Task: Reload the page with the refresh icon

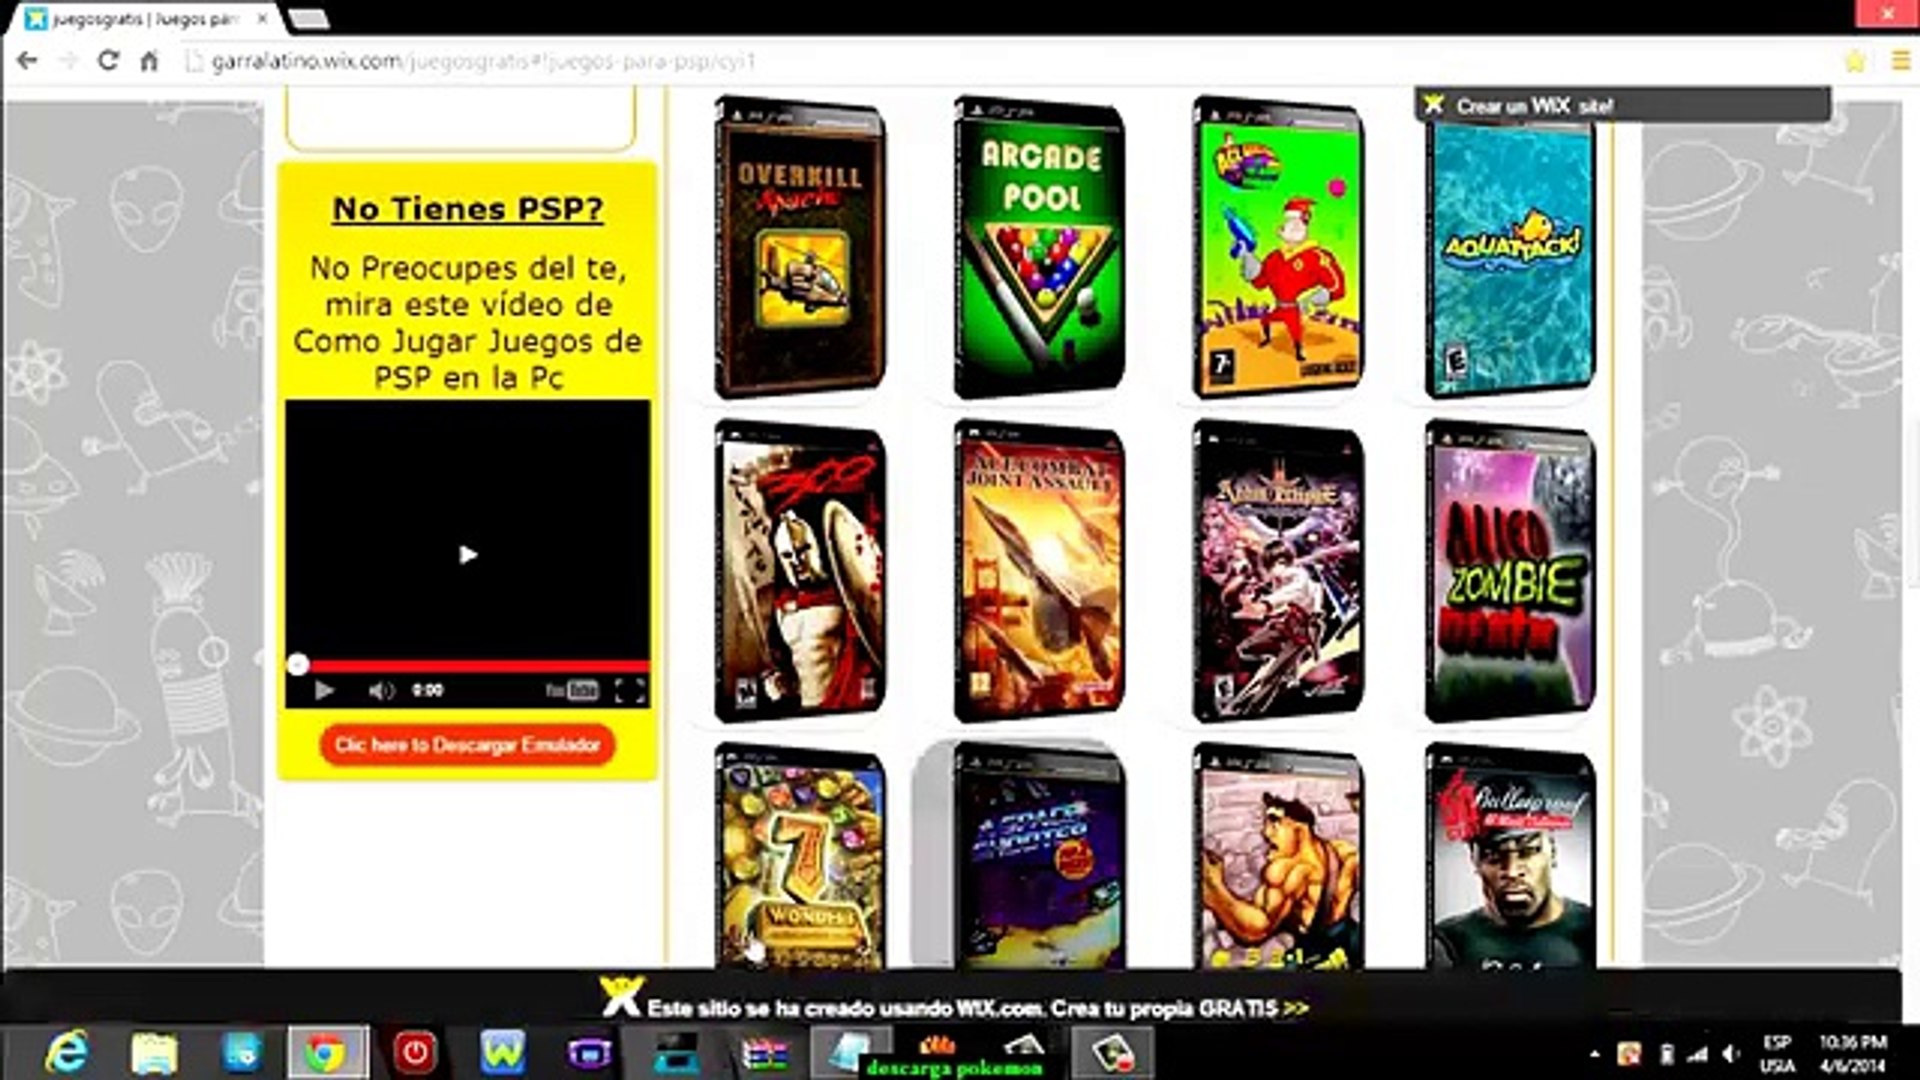Action: click(108, 61)
